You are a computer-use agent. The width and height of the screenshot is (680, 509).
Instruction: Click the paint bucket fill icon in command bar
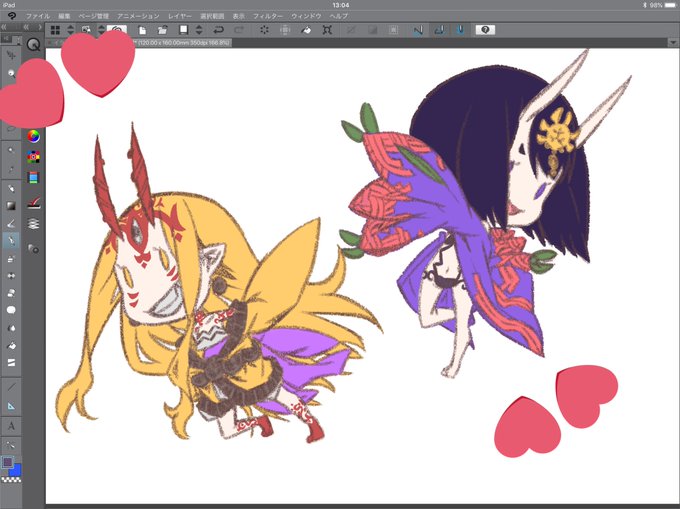(x=306, y=30)
